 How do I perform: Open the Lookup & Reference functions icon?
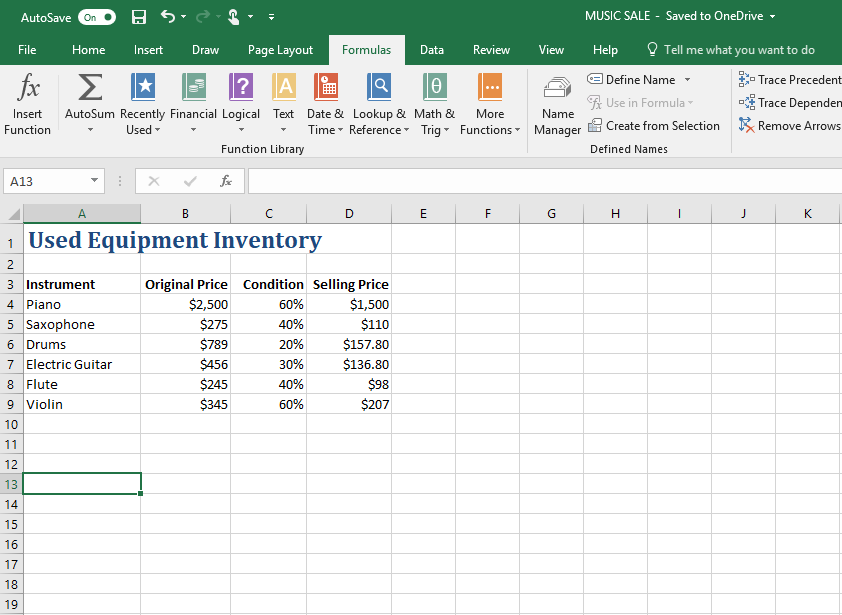378,88
